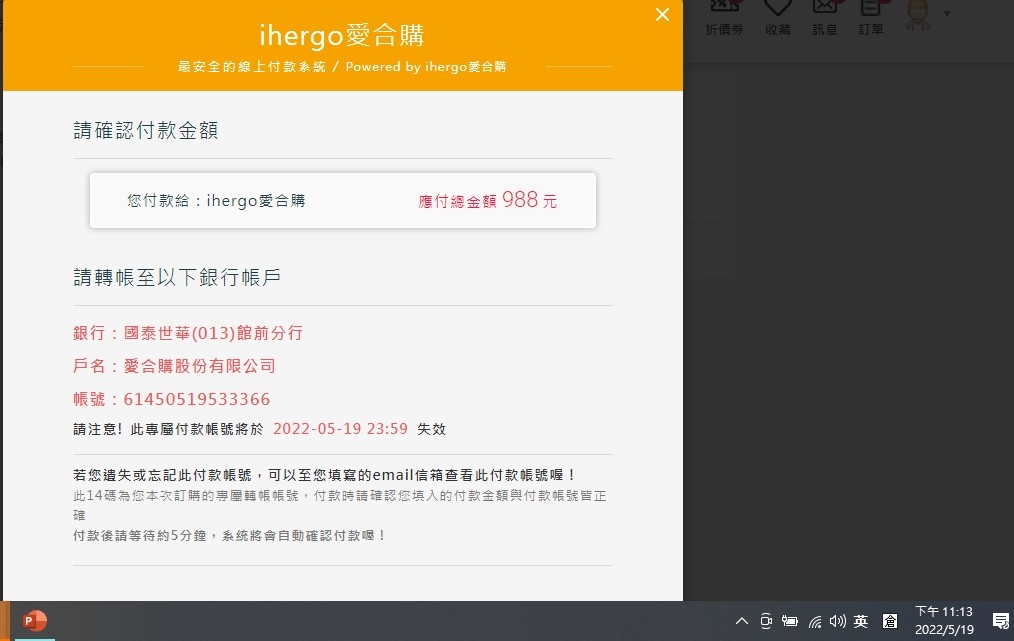Click the heading 請確認付款金額
This screenshot has height=641, width=1014.
pyautogui.click(x=146, y=130)
